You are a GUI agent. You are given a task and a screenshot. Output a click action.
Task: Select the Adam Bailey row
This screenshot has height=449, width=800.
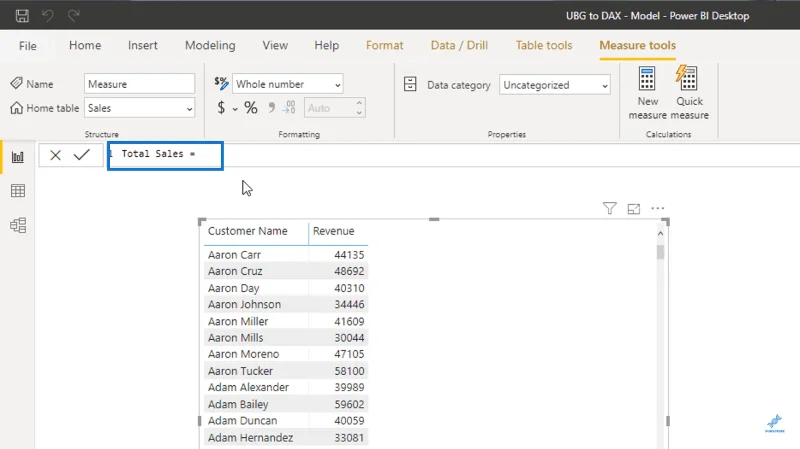point(286,405)
